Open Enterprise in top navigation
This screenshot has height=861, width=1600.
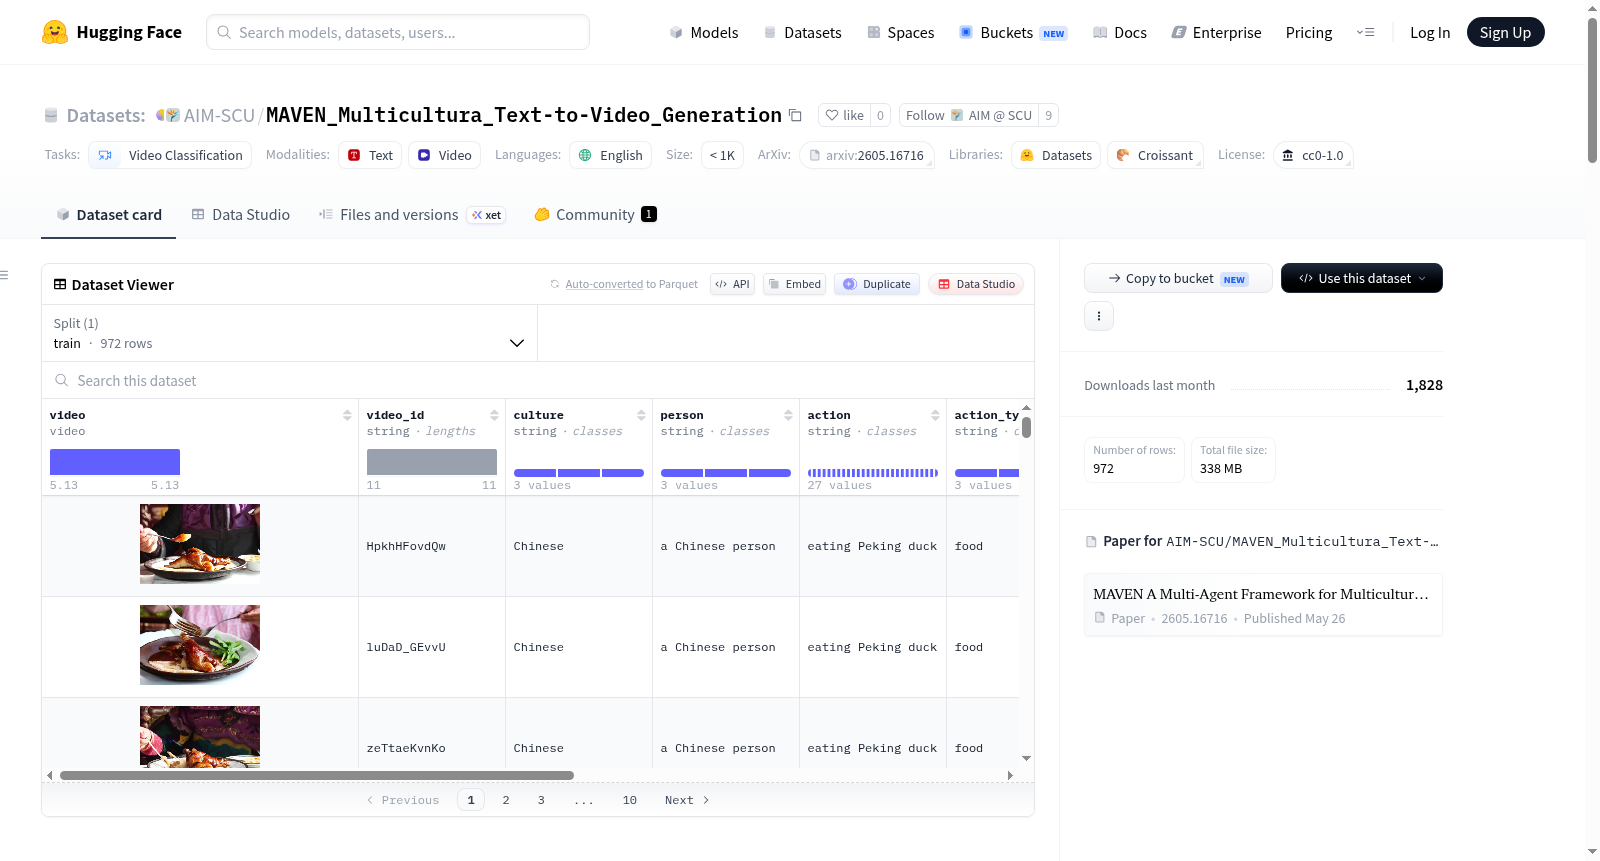[1216, 32]
